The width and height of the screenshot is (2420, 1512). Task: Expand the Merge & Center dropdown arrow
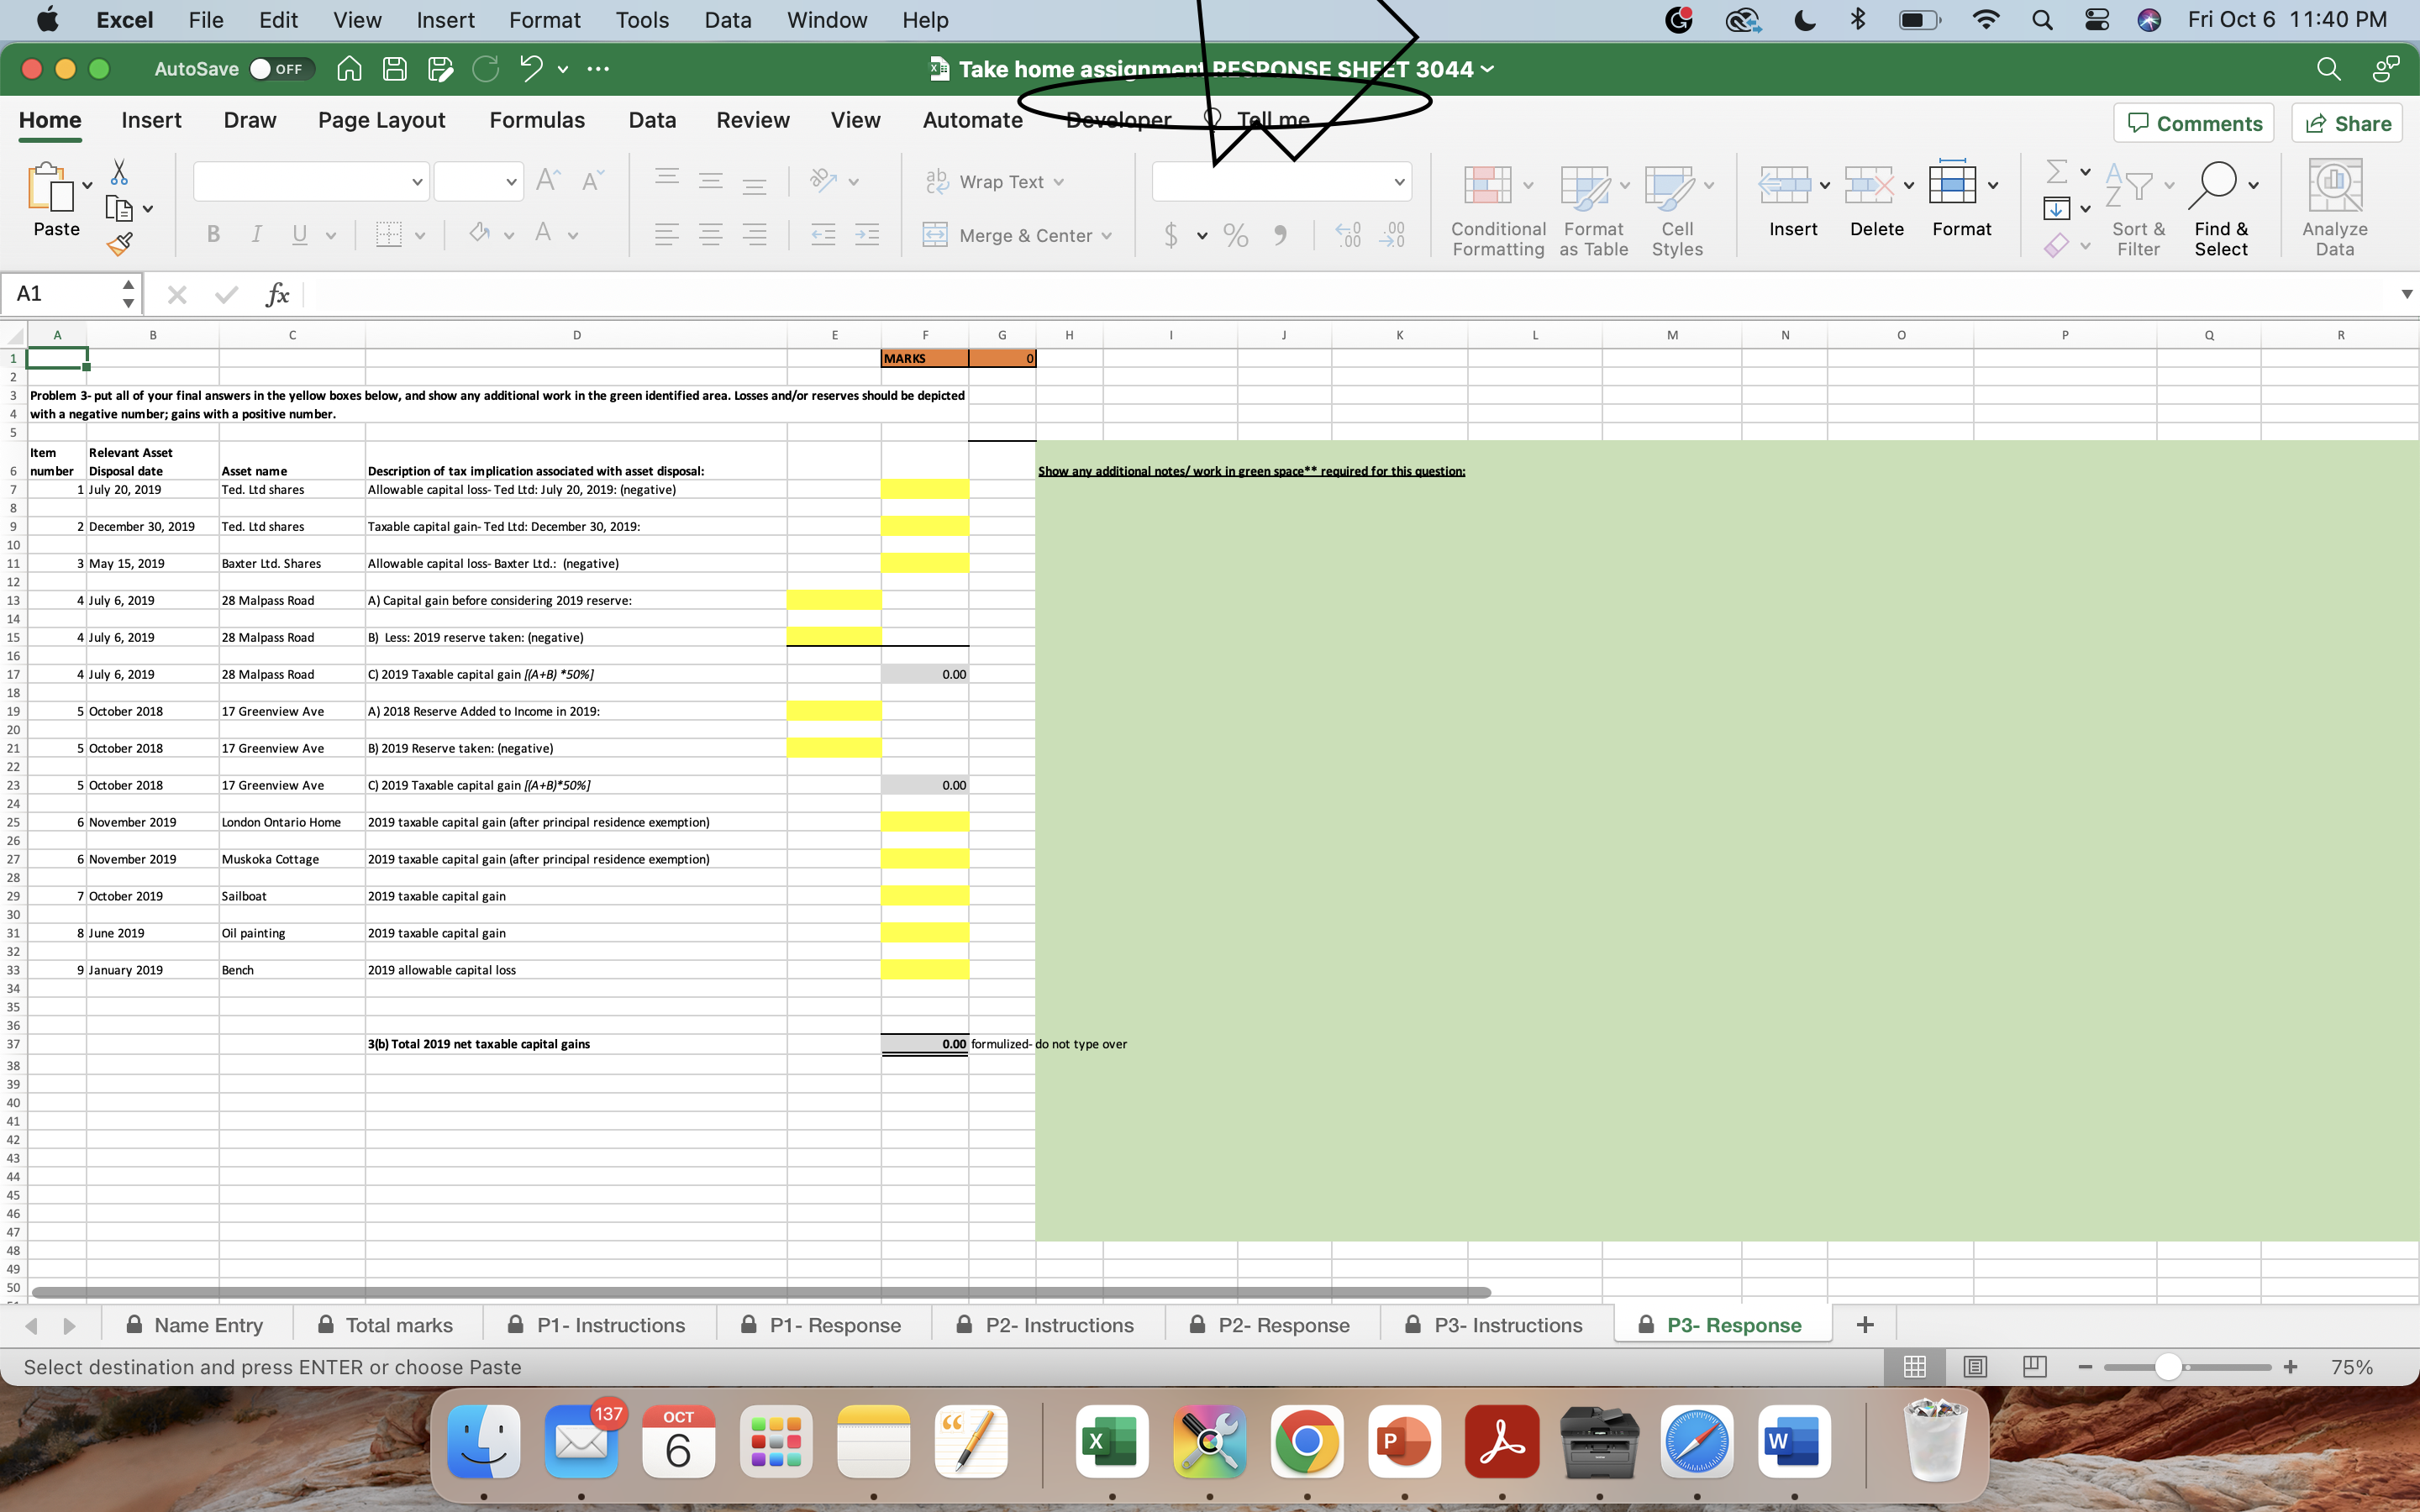(x=1107, y=236)
